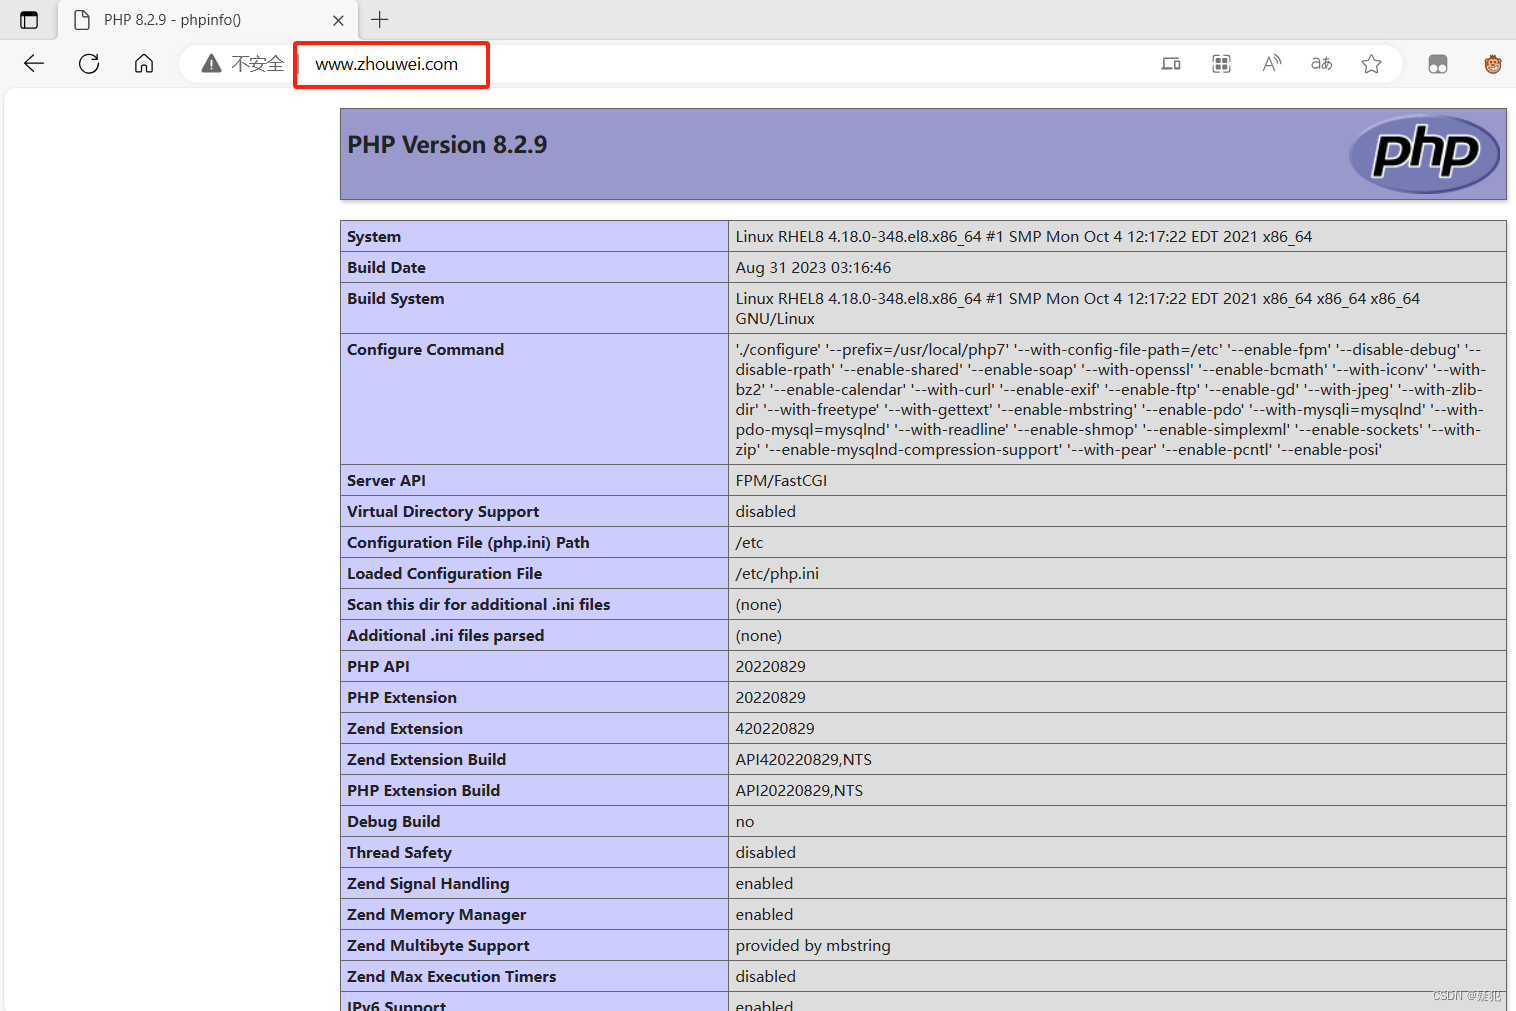Select the System value Linux RHEL8 text
The height and width of the screenshot is (1011, 1516).
(1024, 237)
